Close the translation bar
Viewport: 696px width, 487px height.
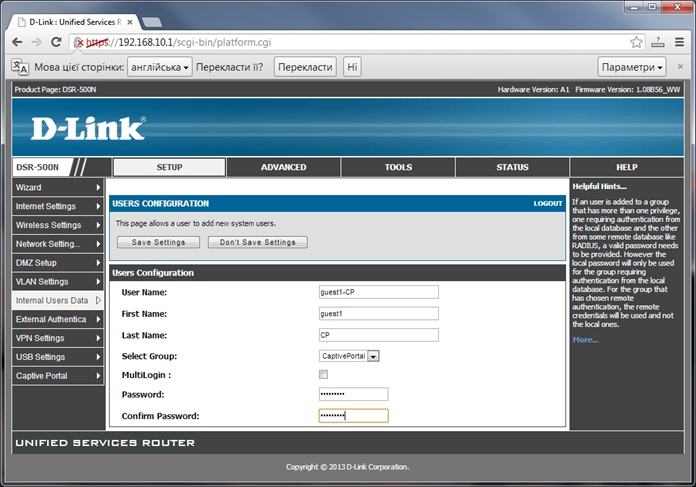point(681,66)
